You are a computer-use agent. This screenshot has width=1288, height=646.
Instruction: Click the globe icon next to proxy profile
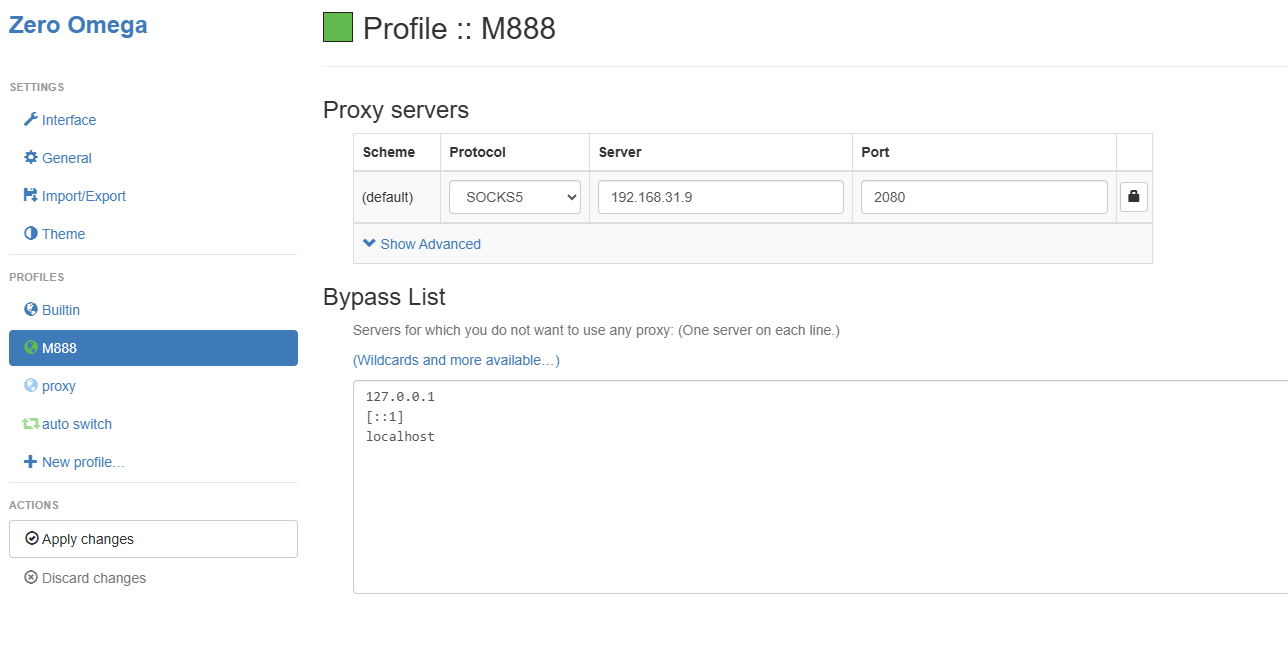[30, 386]
